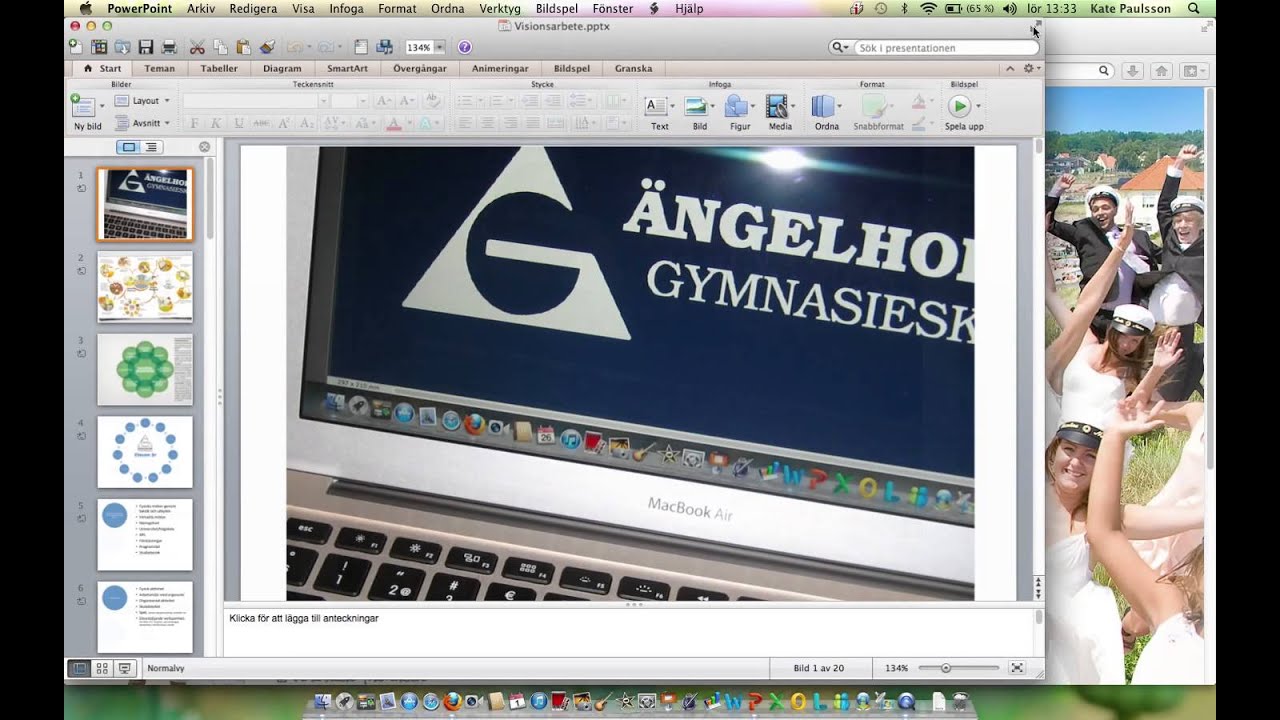Adjust the zoom slider in status bar
The image size is (1280, 720).
click(946, 668)
